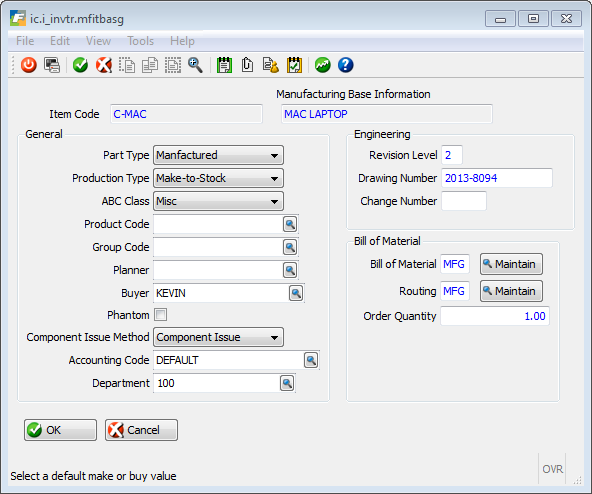Open the Buyer lookup search icon
This screenshot has height=494, width=592.
point(296,293)
